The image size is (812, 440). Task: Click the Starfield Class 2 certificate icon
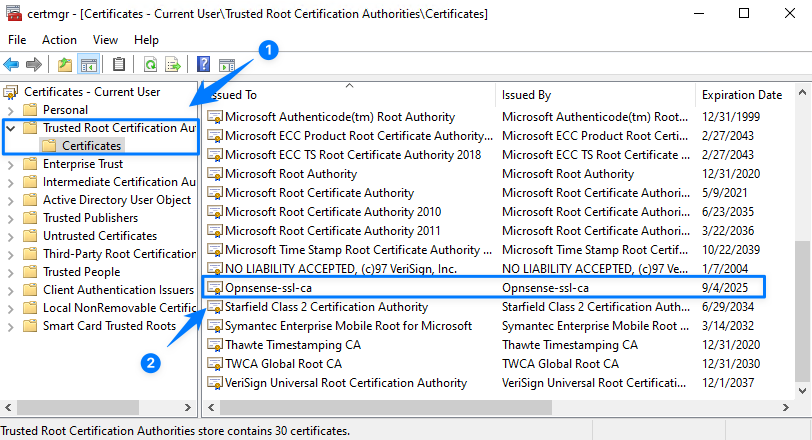215,307
